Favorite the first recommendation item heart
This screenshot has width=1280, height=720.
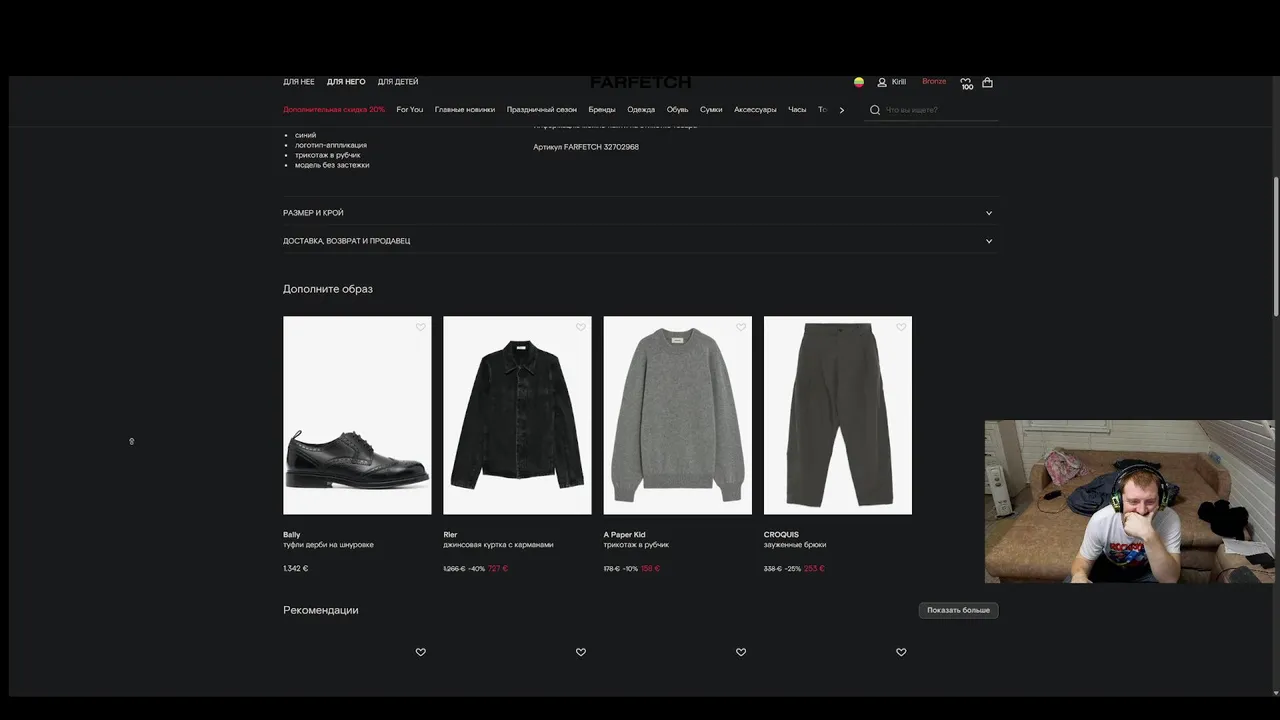click(x=421, y=652)
